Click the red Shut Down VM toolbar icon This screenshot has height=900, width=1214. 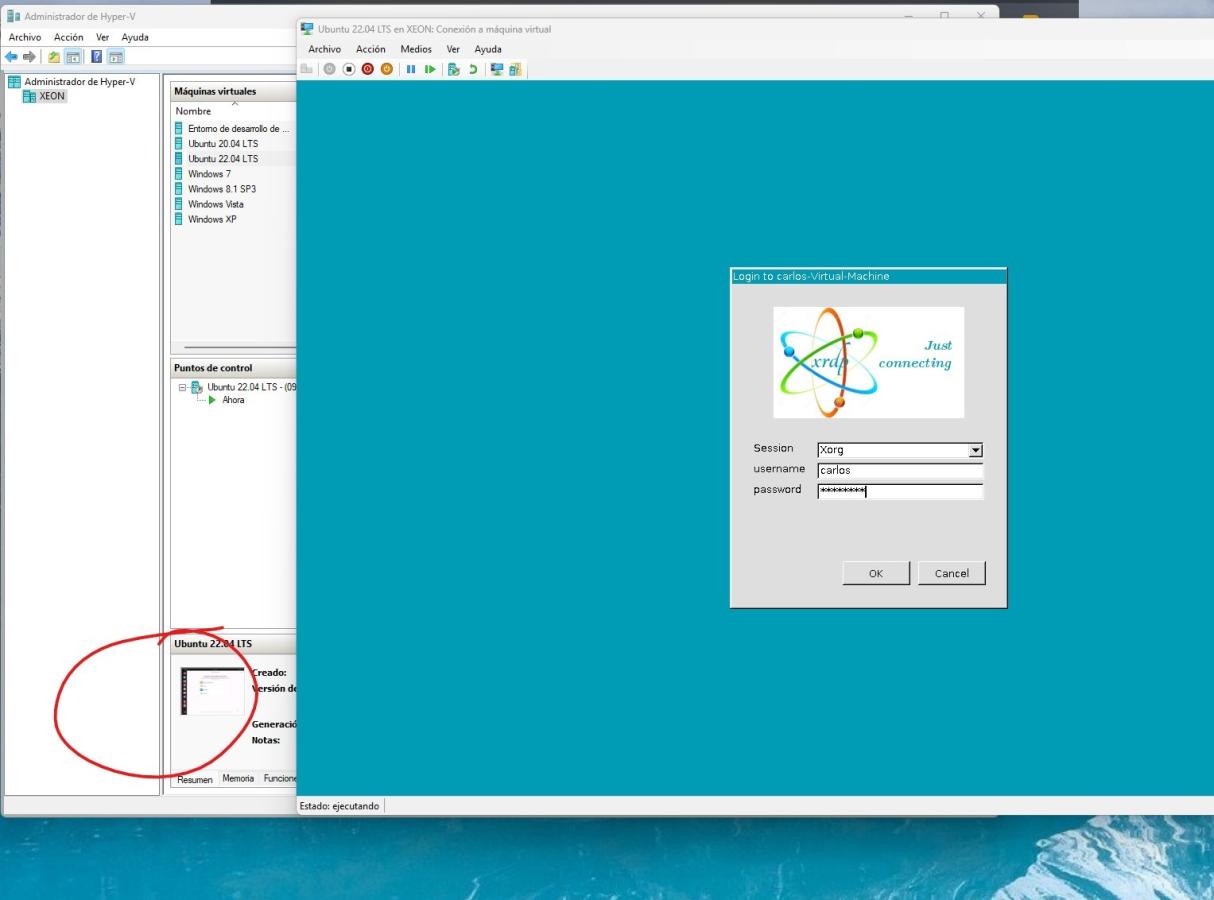(x=367, y=69)
